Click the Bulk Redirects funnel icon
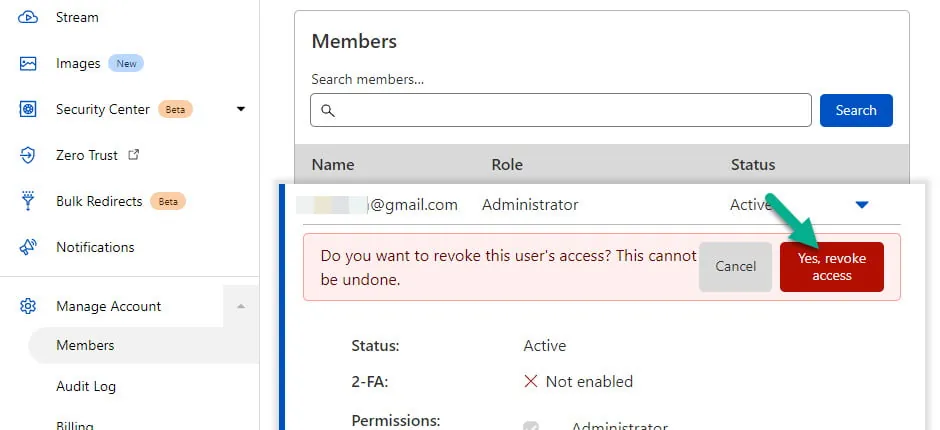This screenshot has width=940, height=430. pos(28,202)
